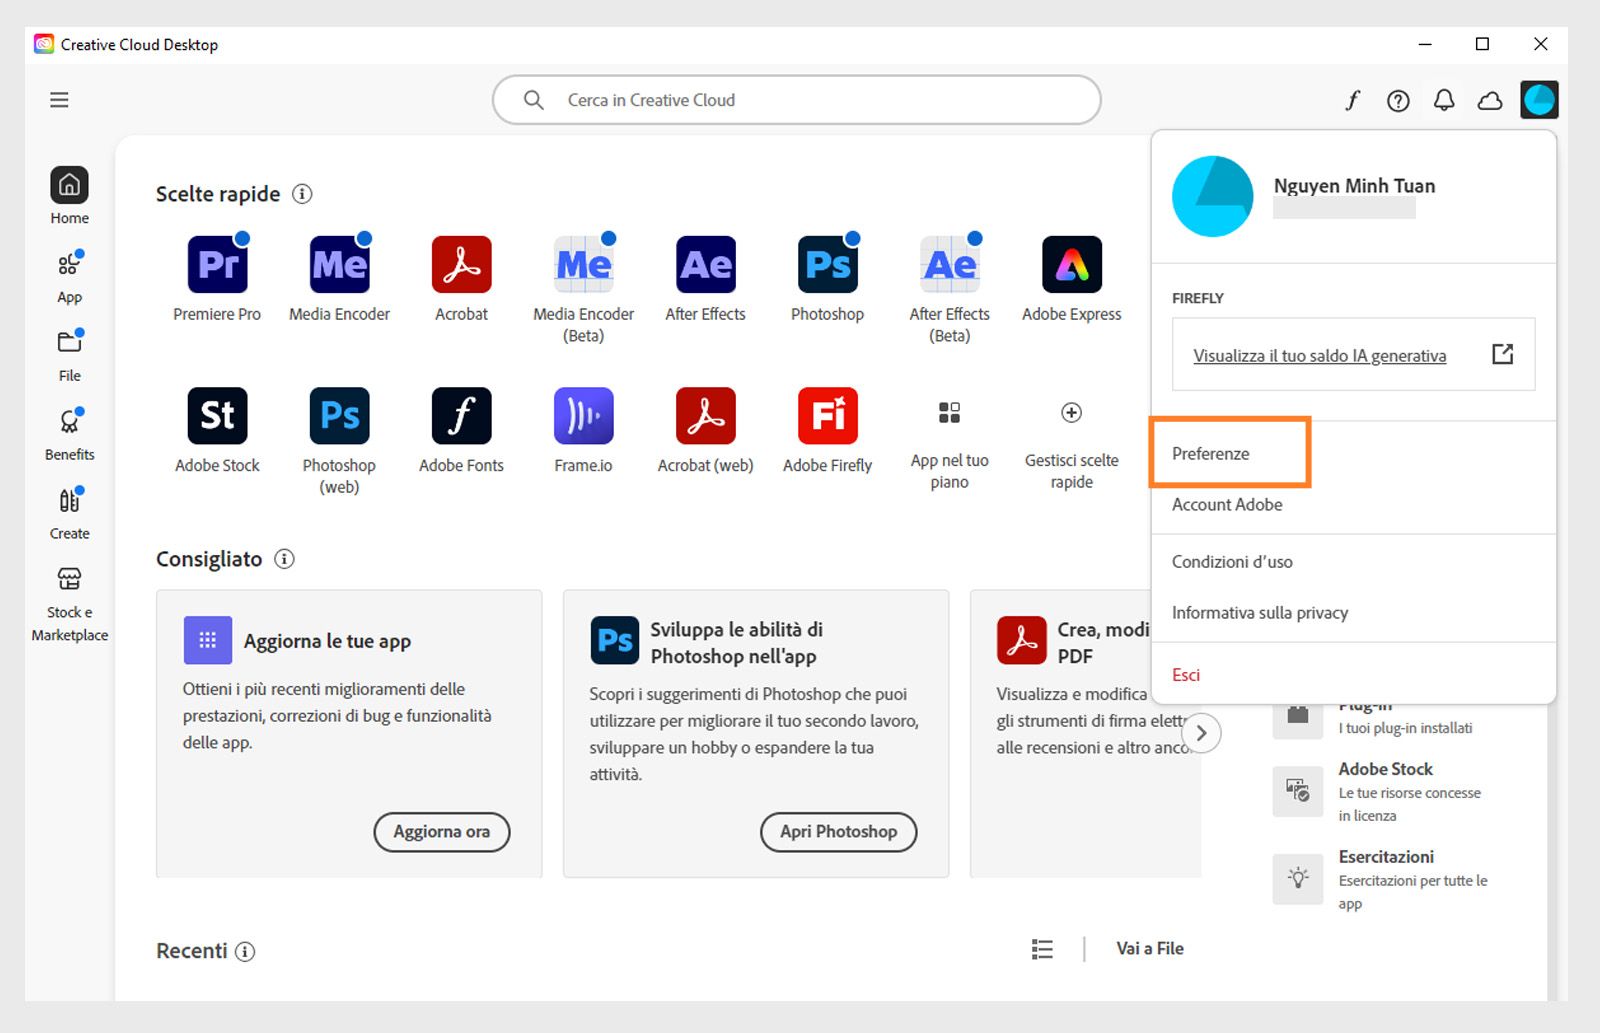Open Photoshop from Scelte rapide
The image size is (1600, 1033).
point(827,264)
